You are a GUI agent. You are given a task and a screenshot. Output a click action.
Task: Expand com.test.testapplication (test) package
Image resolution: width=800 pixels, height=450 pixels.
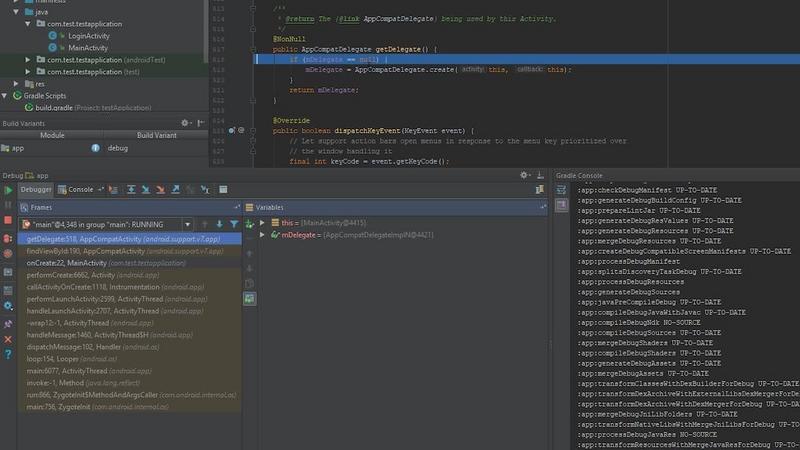coord(28,72)
